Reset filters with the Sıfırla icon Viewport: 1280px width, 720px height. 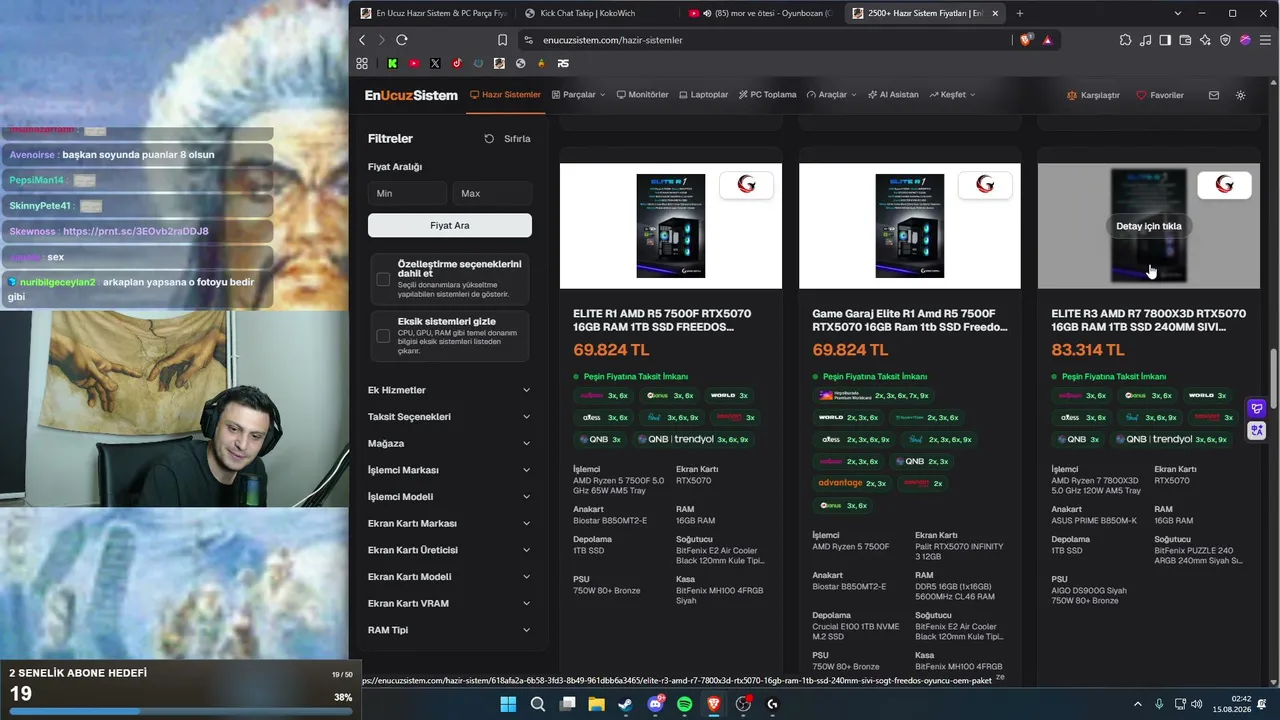click(489, 139)
